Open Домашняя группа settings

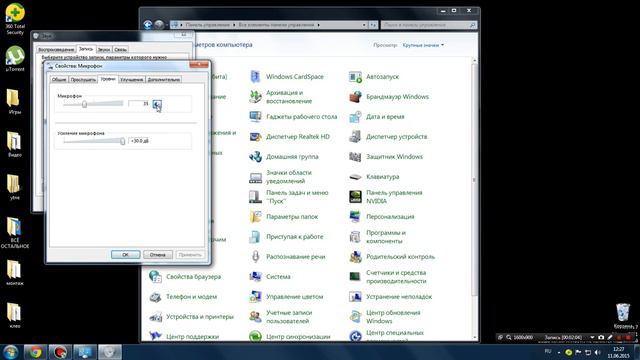click(x=284, y=157)
